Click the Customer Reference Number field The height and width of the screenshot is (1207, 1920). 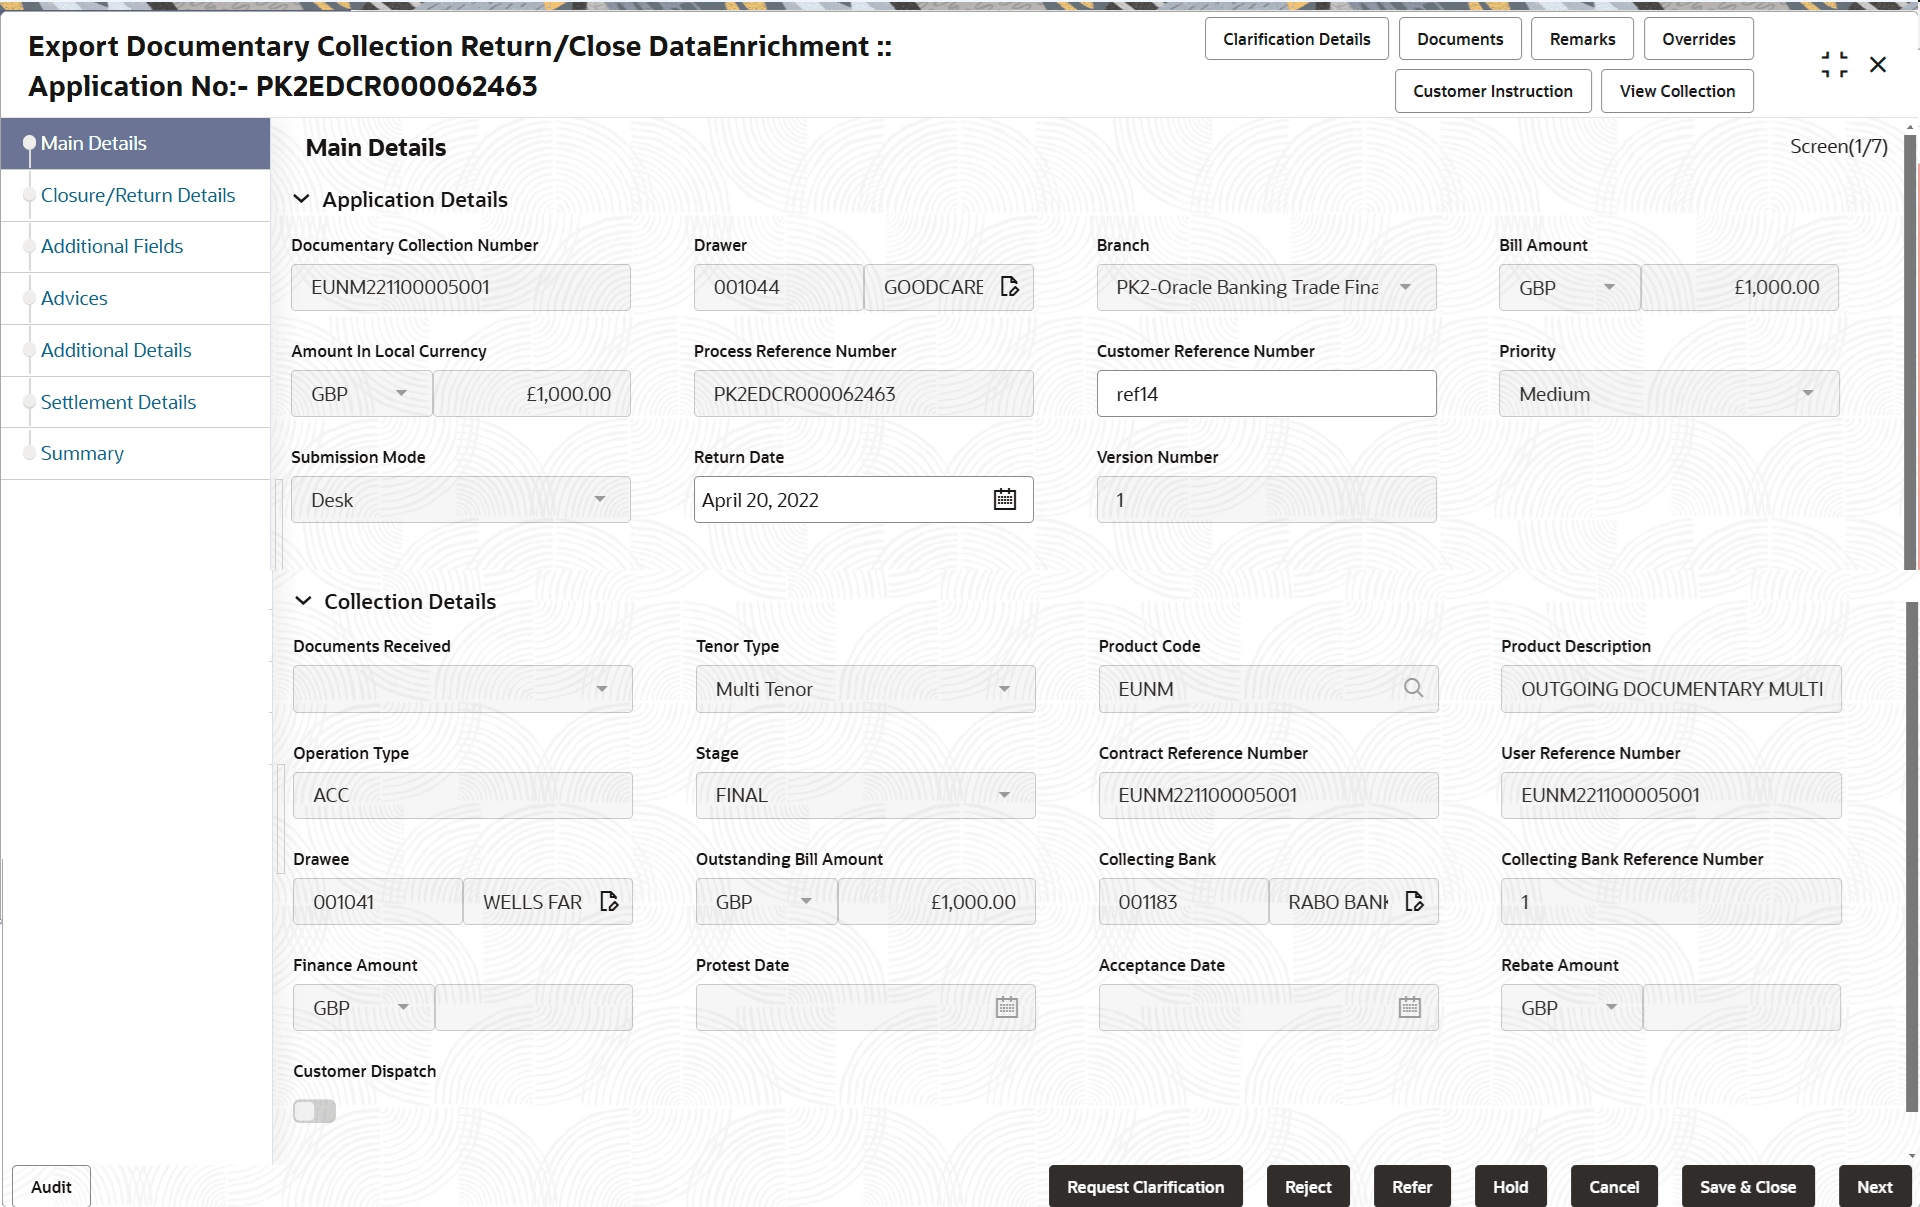[1265, 394]
